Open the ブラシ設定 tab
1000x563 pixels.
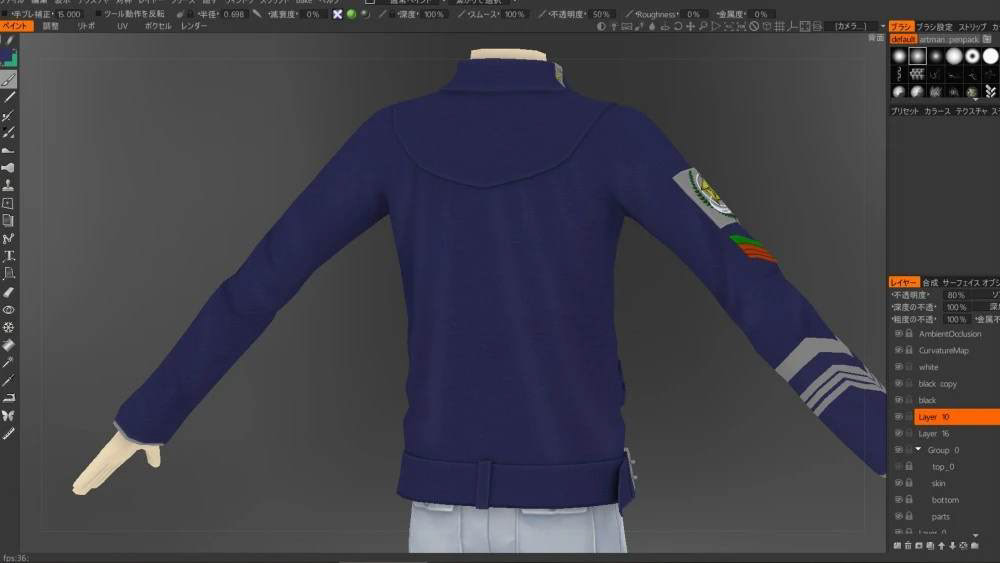(x=934, y=27)
